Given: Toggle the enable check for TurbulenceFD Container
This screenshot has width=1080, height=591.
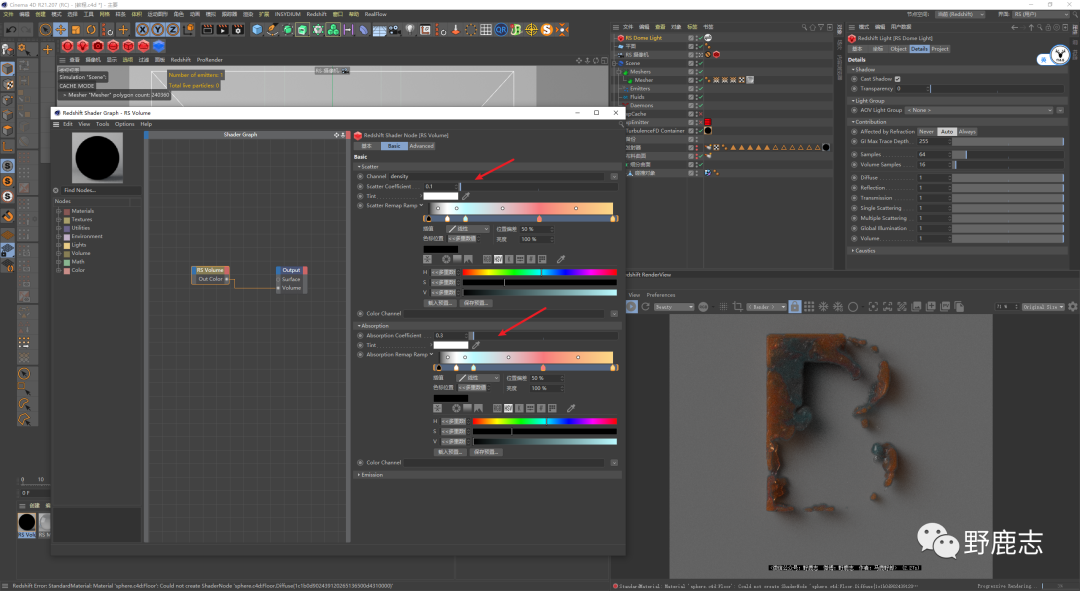Looking at the screenshot, I should click(x=699, y=131).
